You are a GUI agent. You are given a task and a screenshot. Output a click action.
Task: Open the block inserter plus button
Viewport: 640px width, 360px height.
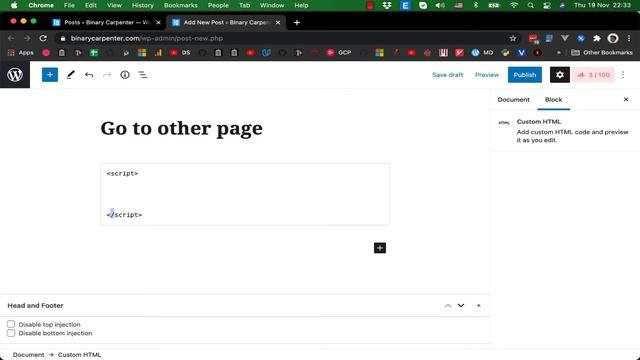tap(50, 75)
